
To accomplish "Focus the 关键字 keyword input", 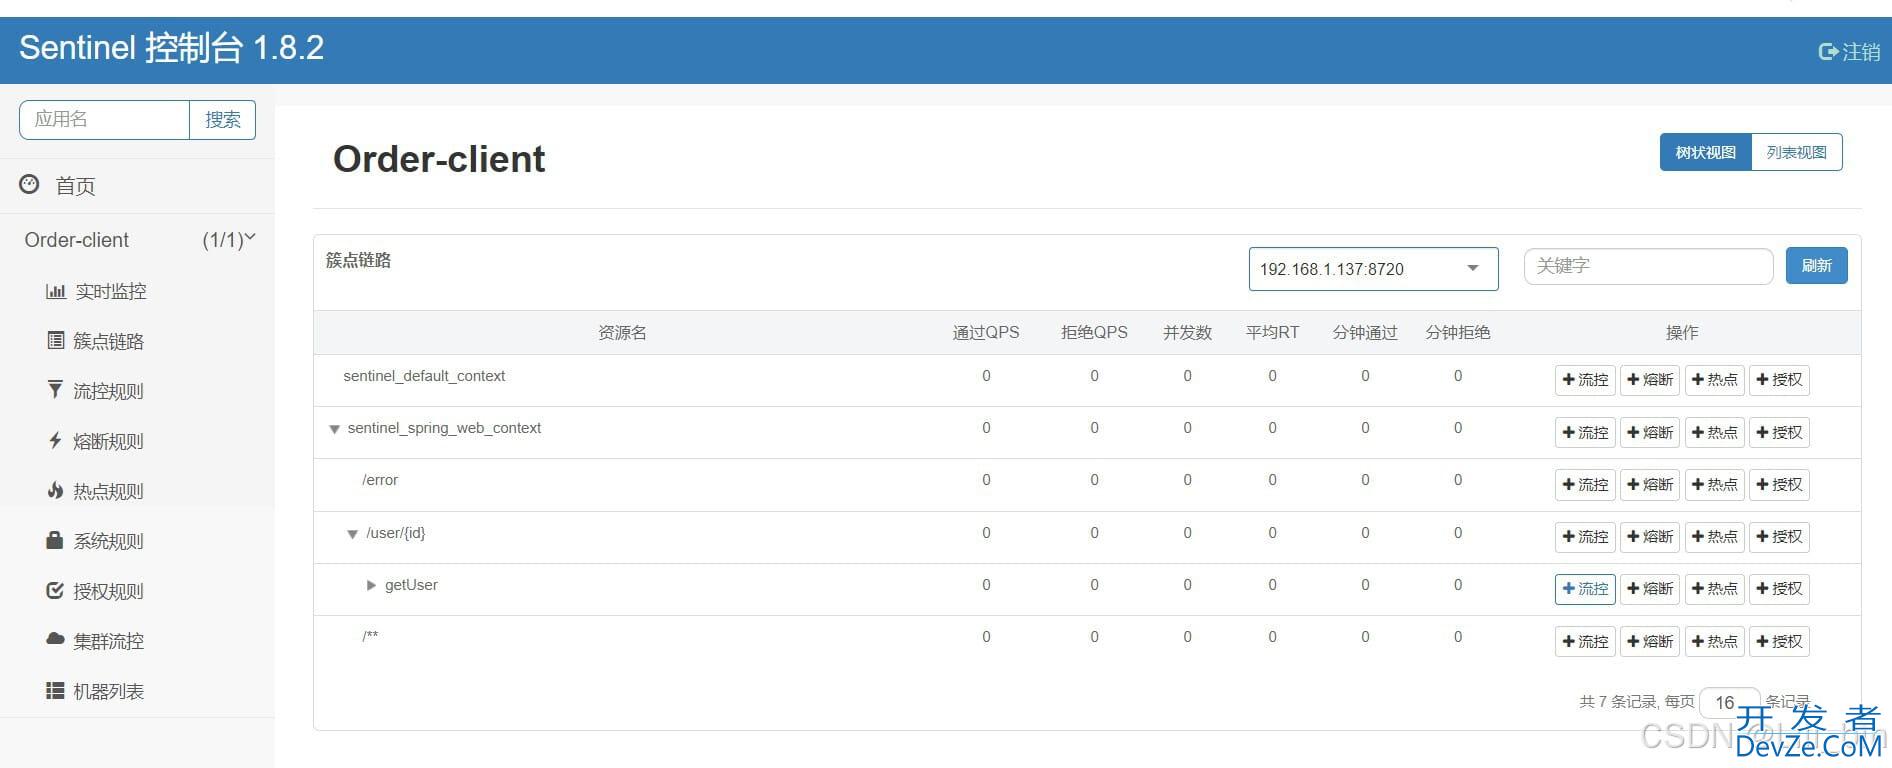I will pyautogui.click(x=1648, y=266).
